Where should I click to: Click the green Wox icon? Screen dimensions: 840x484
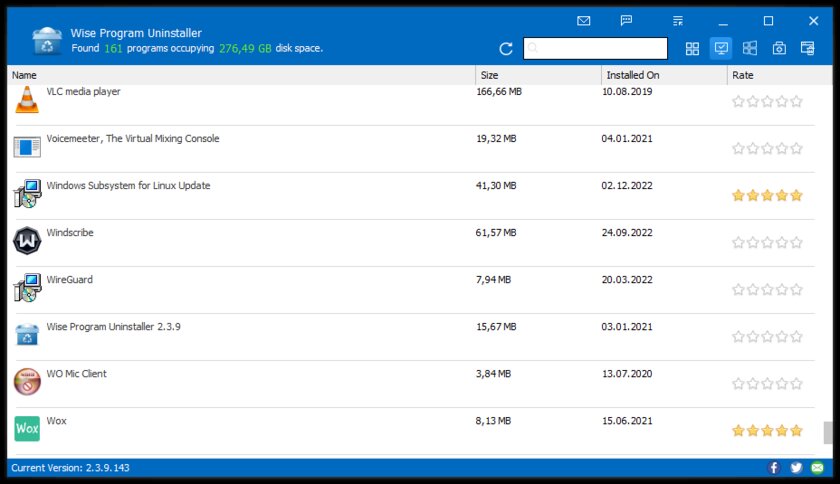click(x=27, y=429)
